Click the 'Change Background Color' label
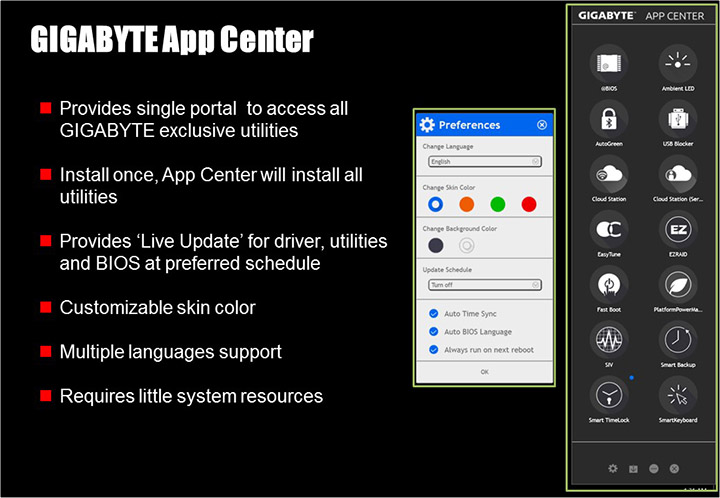720x498 pixels. pos(460,228)
